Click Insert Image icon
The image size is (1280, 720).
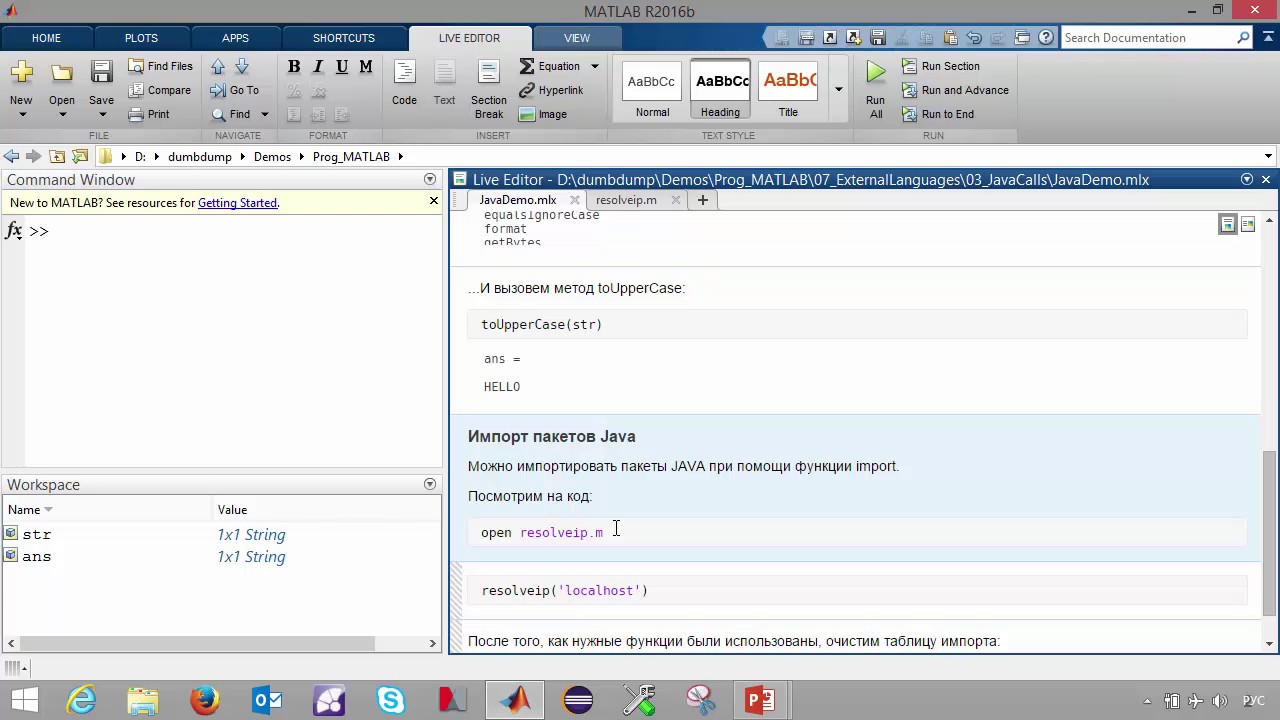[x=543, y=114]
